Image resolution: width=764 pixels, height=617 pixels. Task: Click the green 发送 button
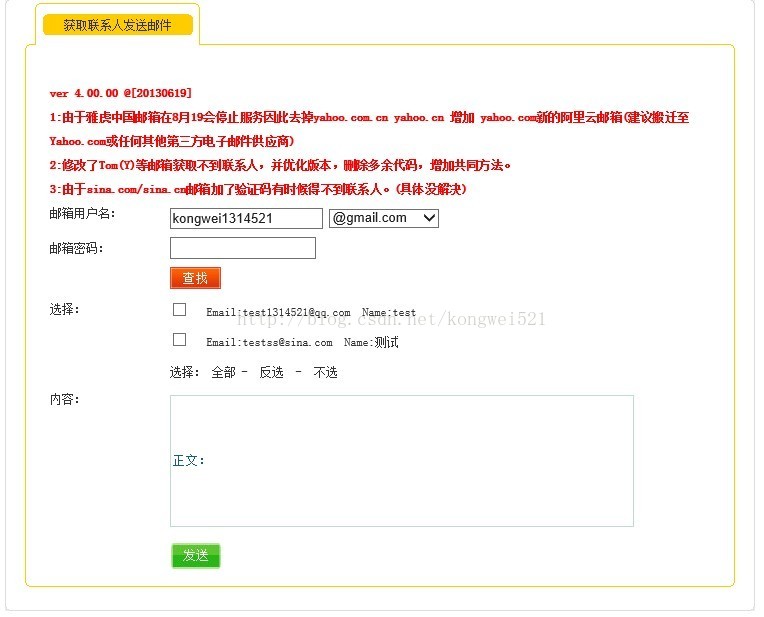pyautogui.click(x=195, y=556)
